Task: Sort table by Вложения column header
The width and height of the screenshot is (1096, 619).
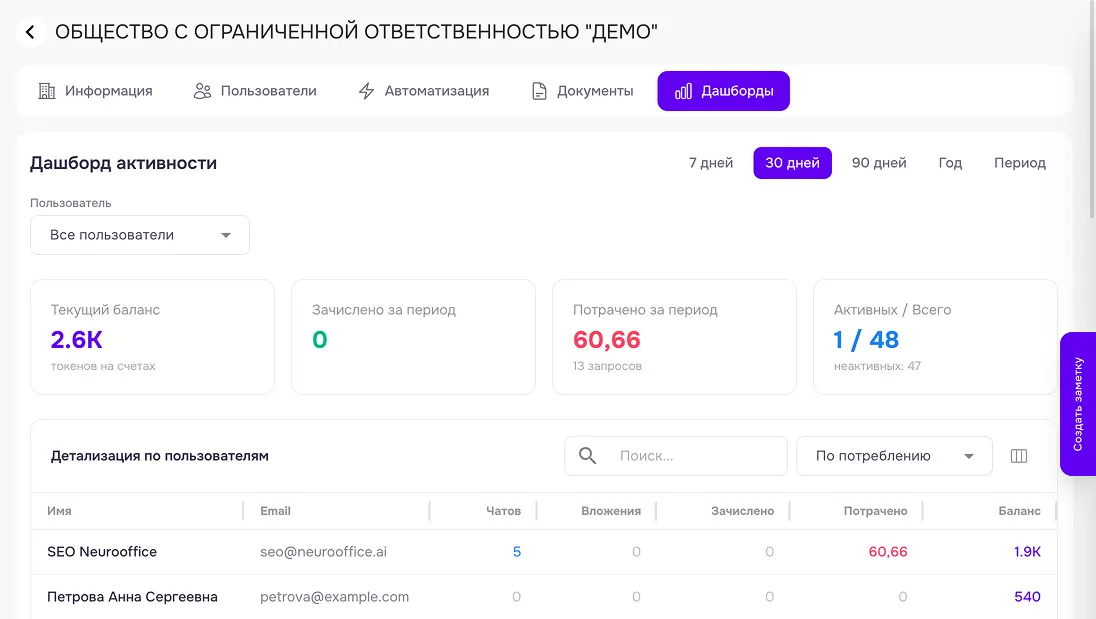Action: pos(611,511)
